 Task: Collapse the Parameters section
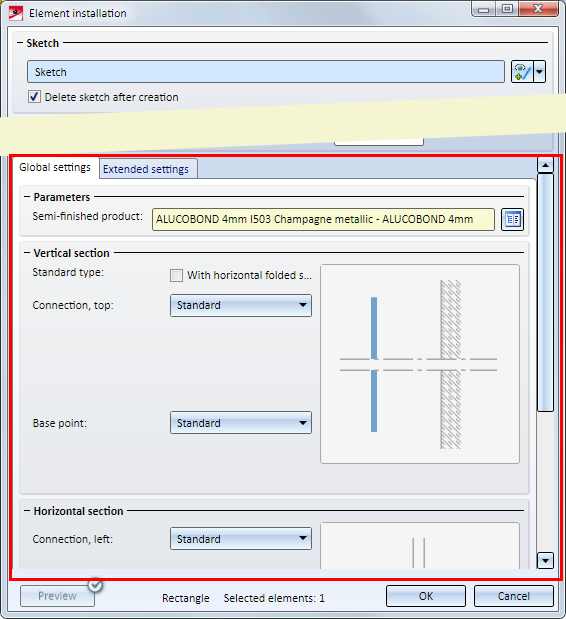(x=27, y=197)
